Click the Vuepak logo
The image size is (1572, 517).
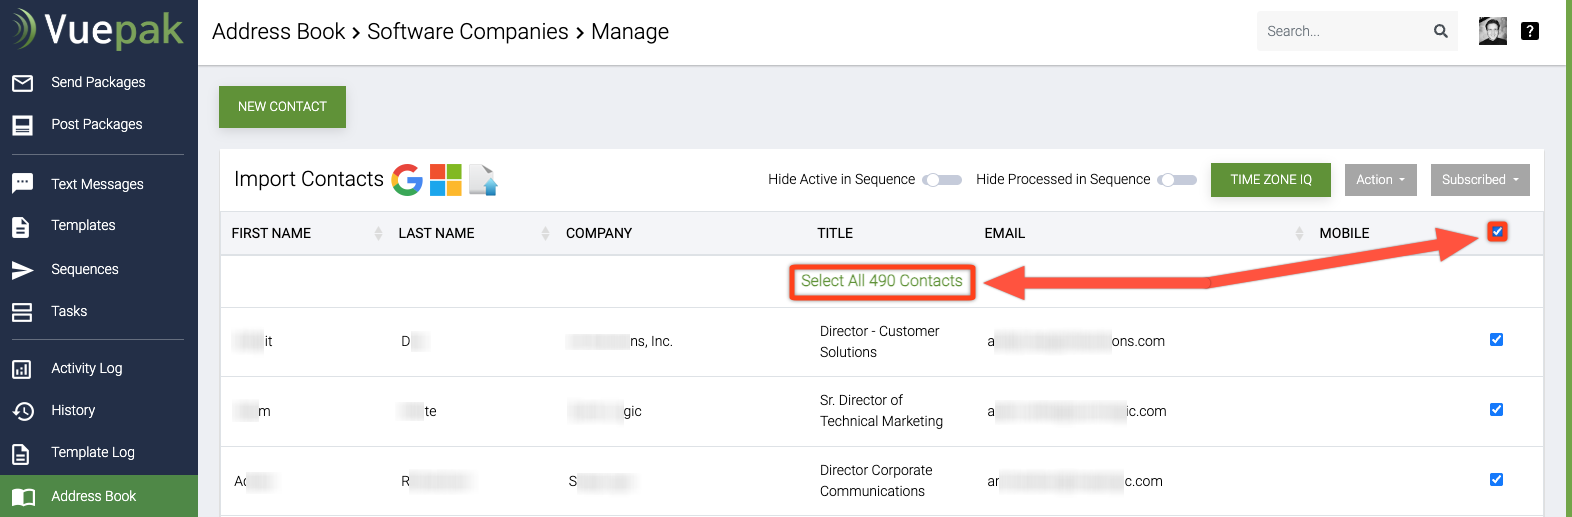pyautogui.click(x=98, y=29)
